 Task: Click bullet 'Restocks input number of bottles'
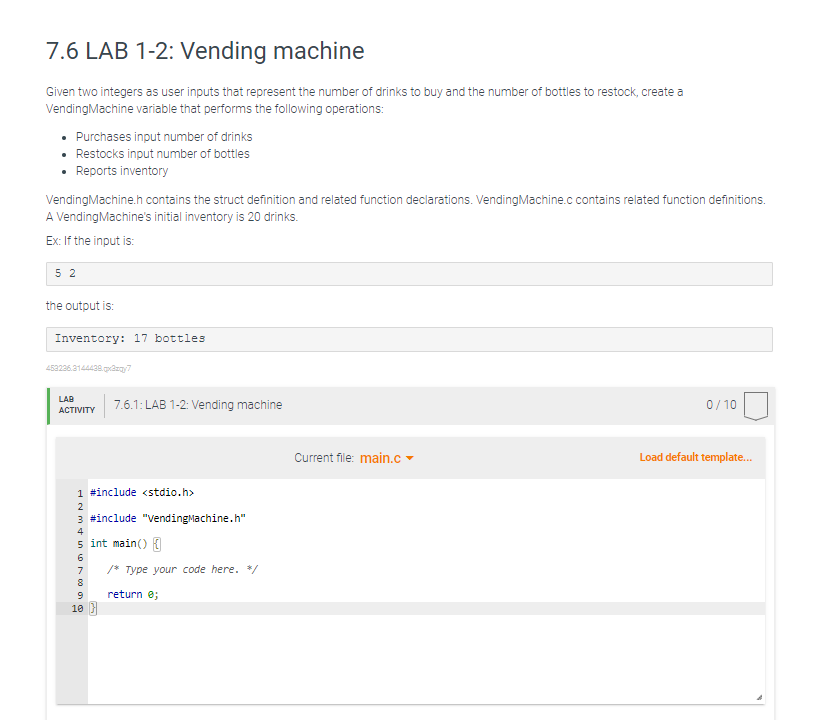point(162,154)
